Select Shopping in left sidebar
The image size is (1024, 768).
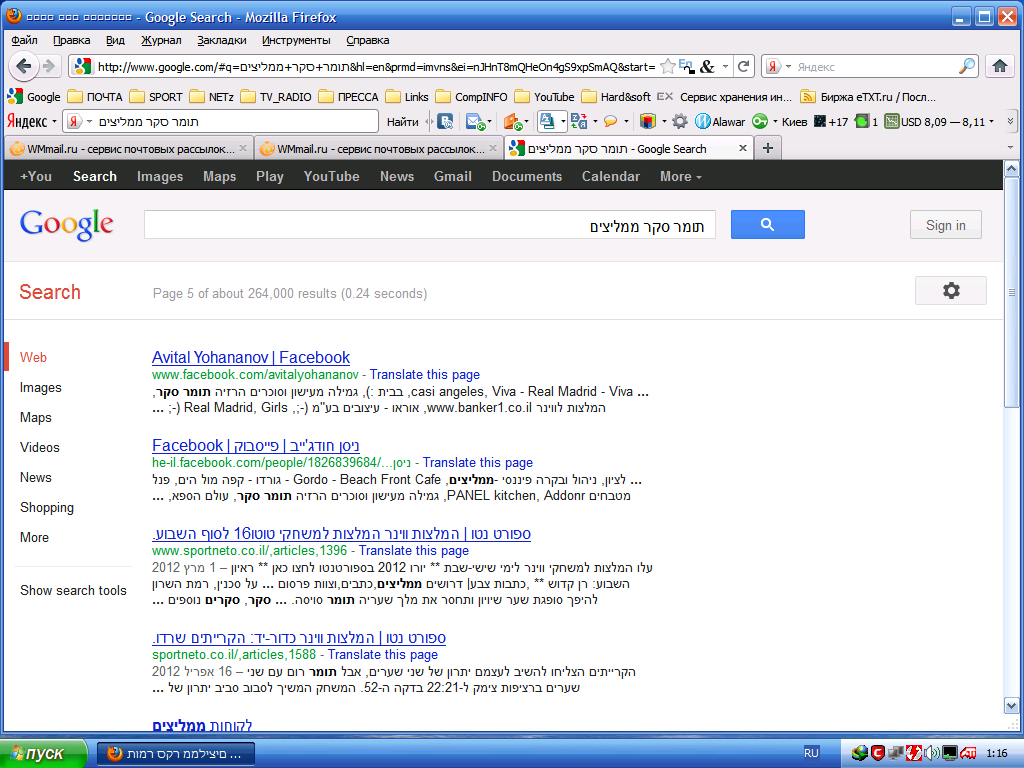(47, 507)
